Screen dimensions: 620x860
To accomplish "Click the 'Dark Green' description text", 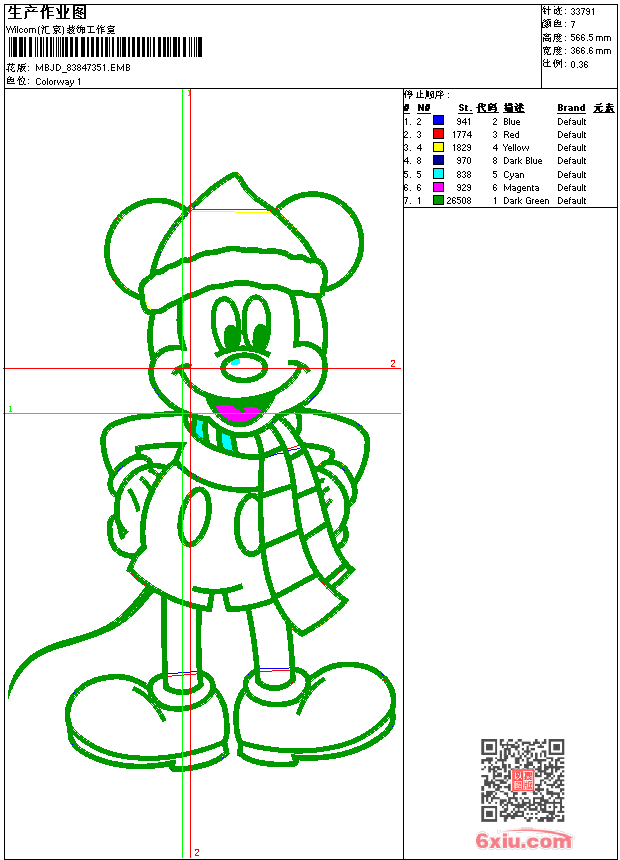I will [526, 201].
